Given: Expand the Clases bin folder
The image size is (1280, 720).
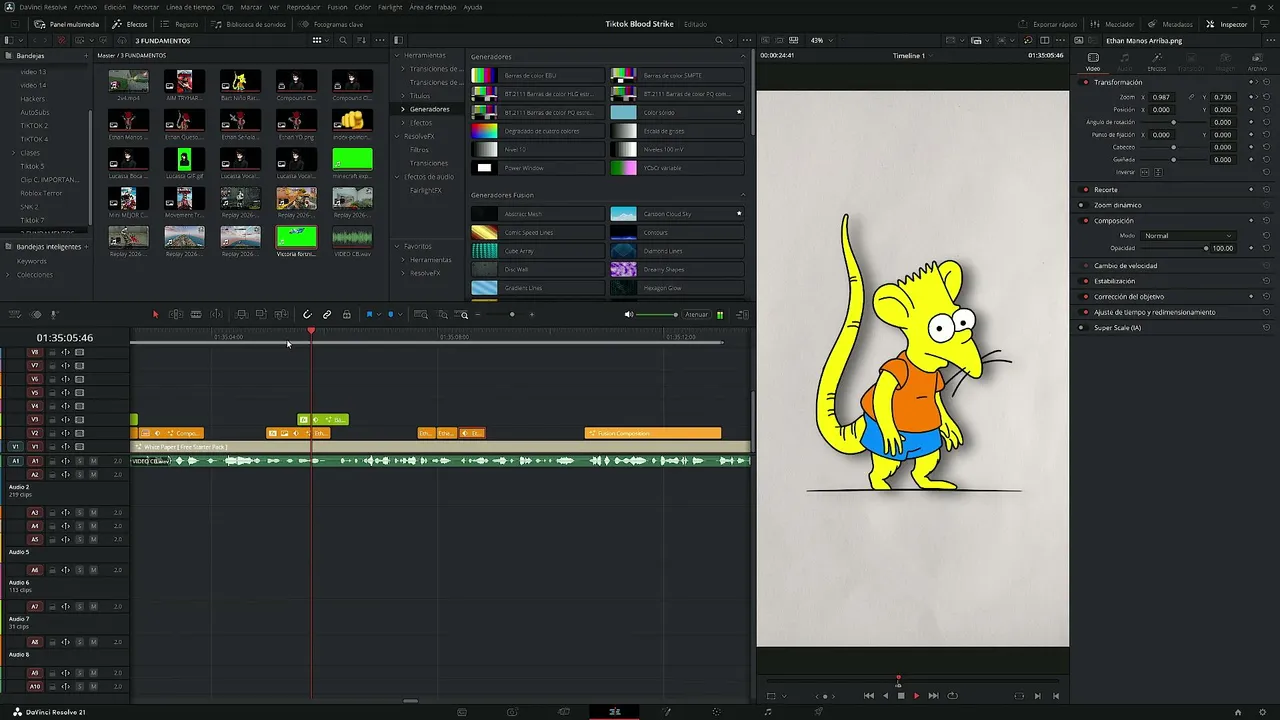Looking at the screenshot, I should 13,153.
